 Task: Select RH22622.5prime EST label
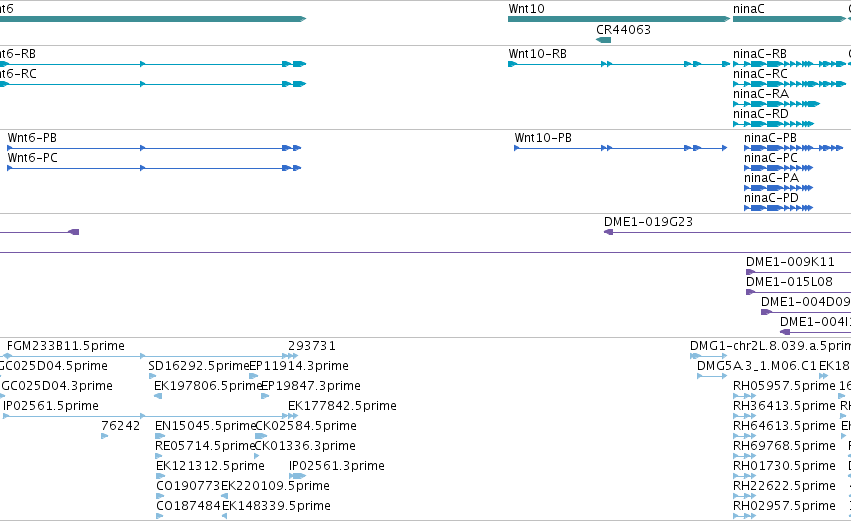[x=784, y=487]
